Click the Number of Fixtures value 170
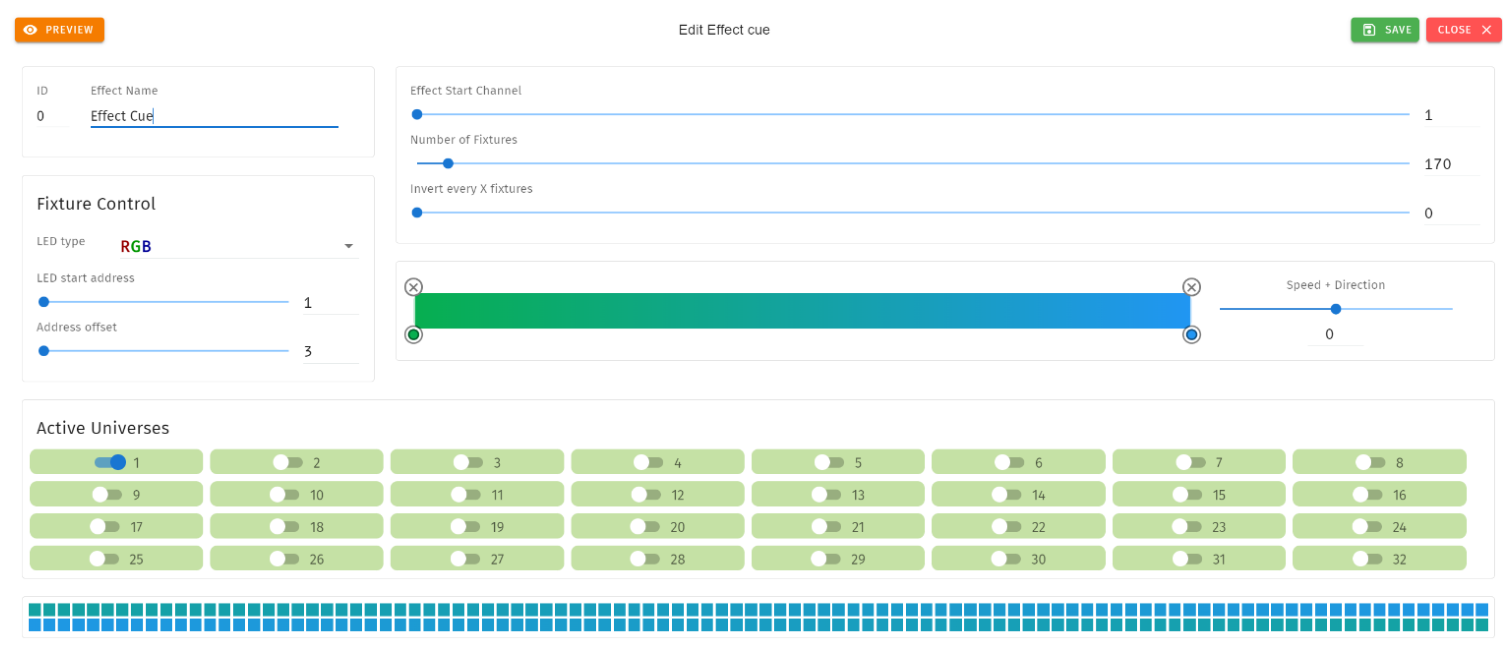 (x=1451, y=164)
